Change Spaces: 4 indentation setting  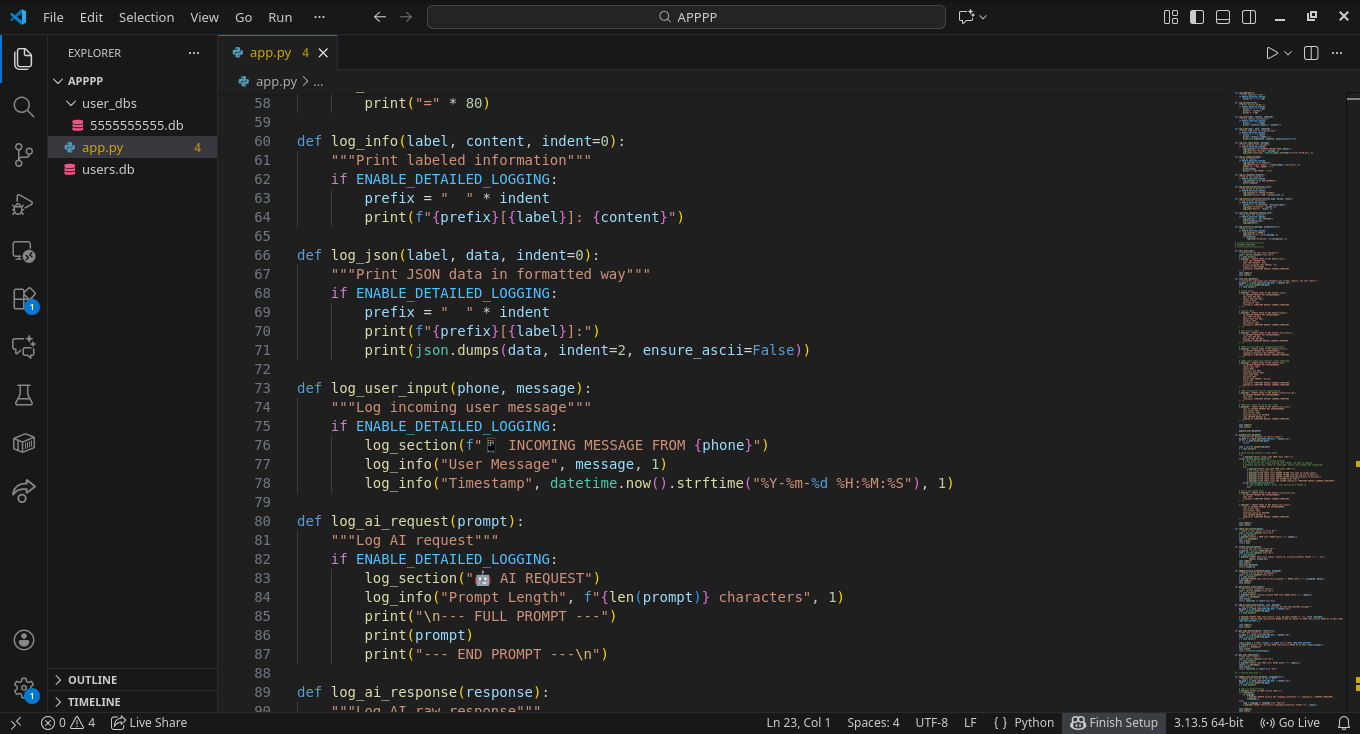(873, 722)
